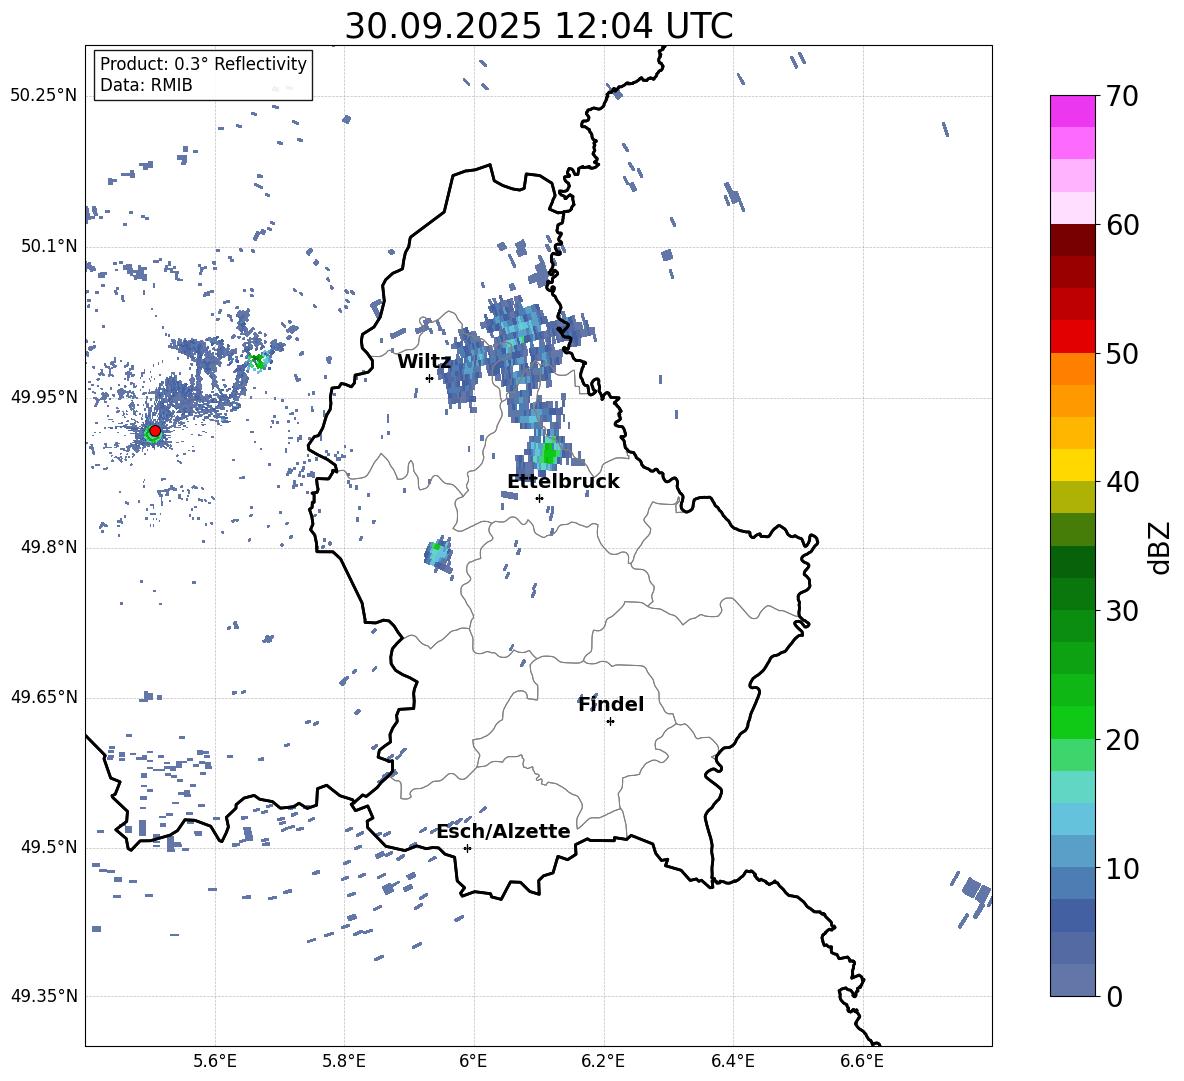Click the 60 tick label on colorbar
The image size is (1184, 1081).
point(1122,225)
